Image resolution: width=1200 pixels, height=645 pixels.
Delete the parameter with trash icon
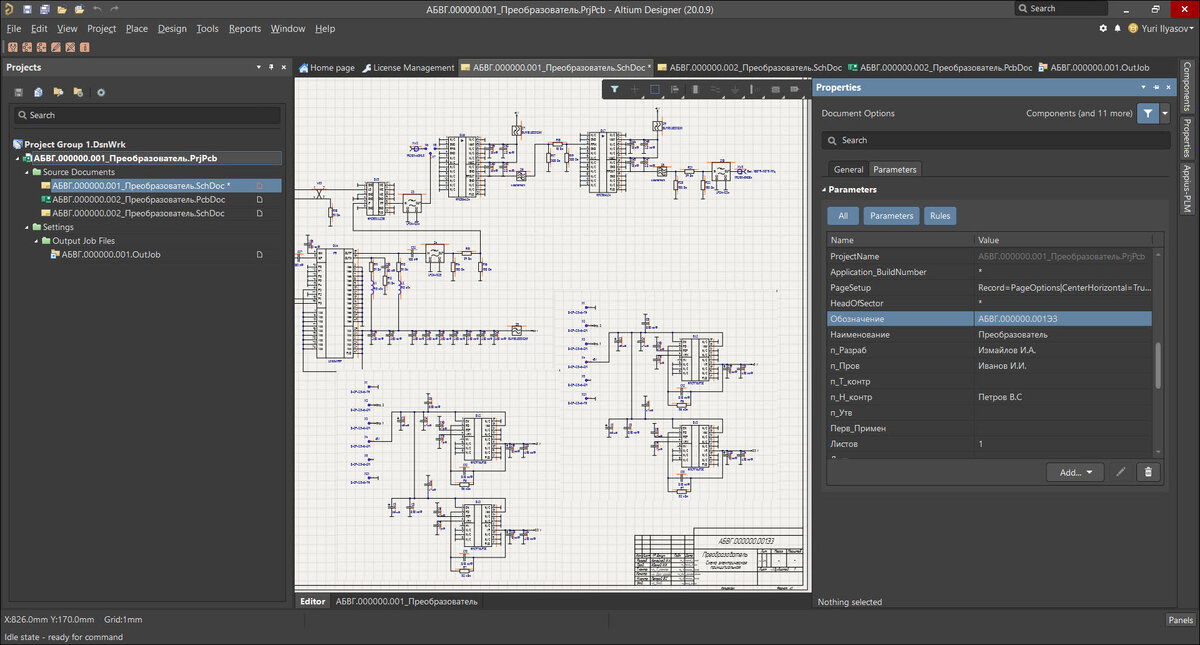point(1148,472)
